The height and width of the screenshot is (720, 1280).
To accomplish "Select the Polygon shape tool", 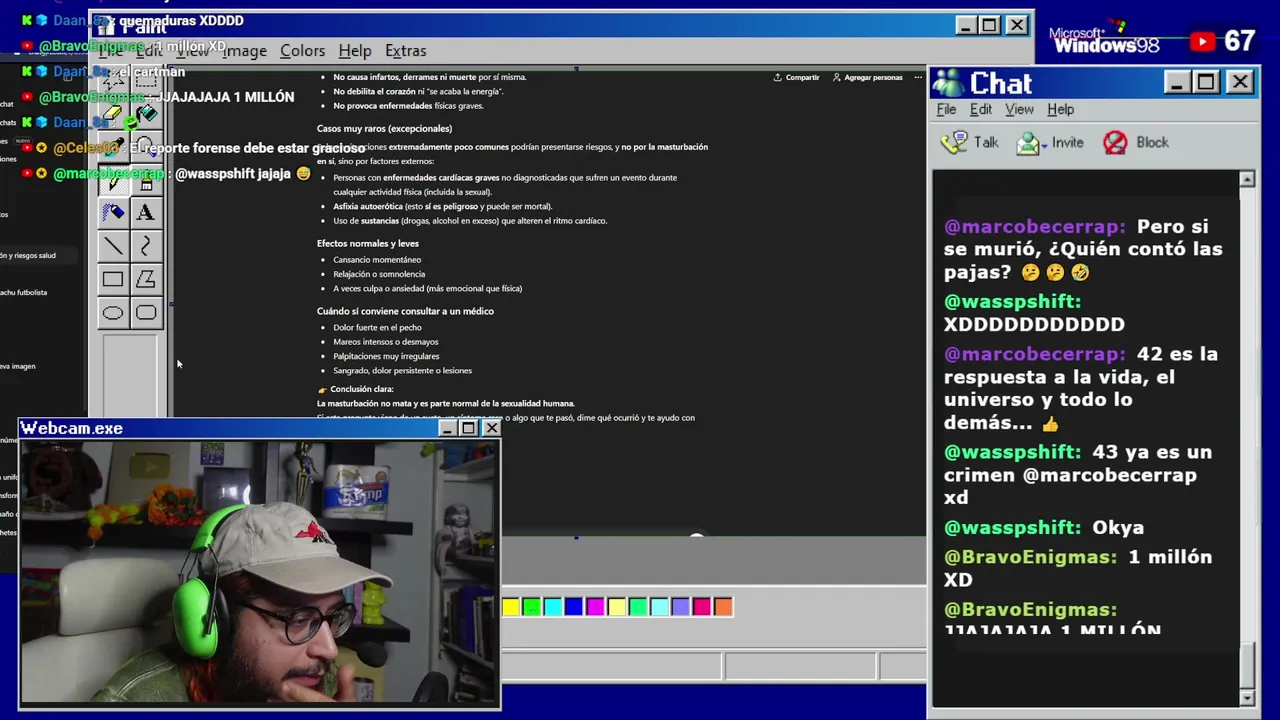I will tap(146, 280).
